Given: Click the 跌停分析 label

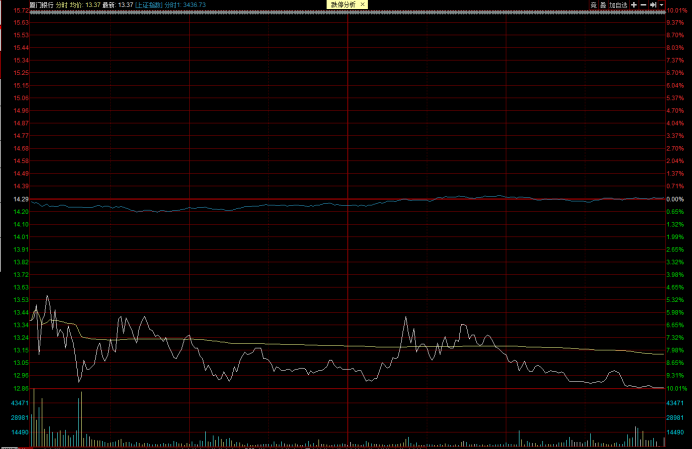Looking at the screenshot, I should 343,5.
